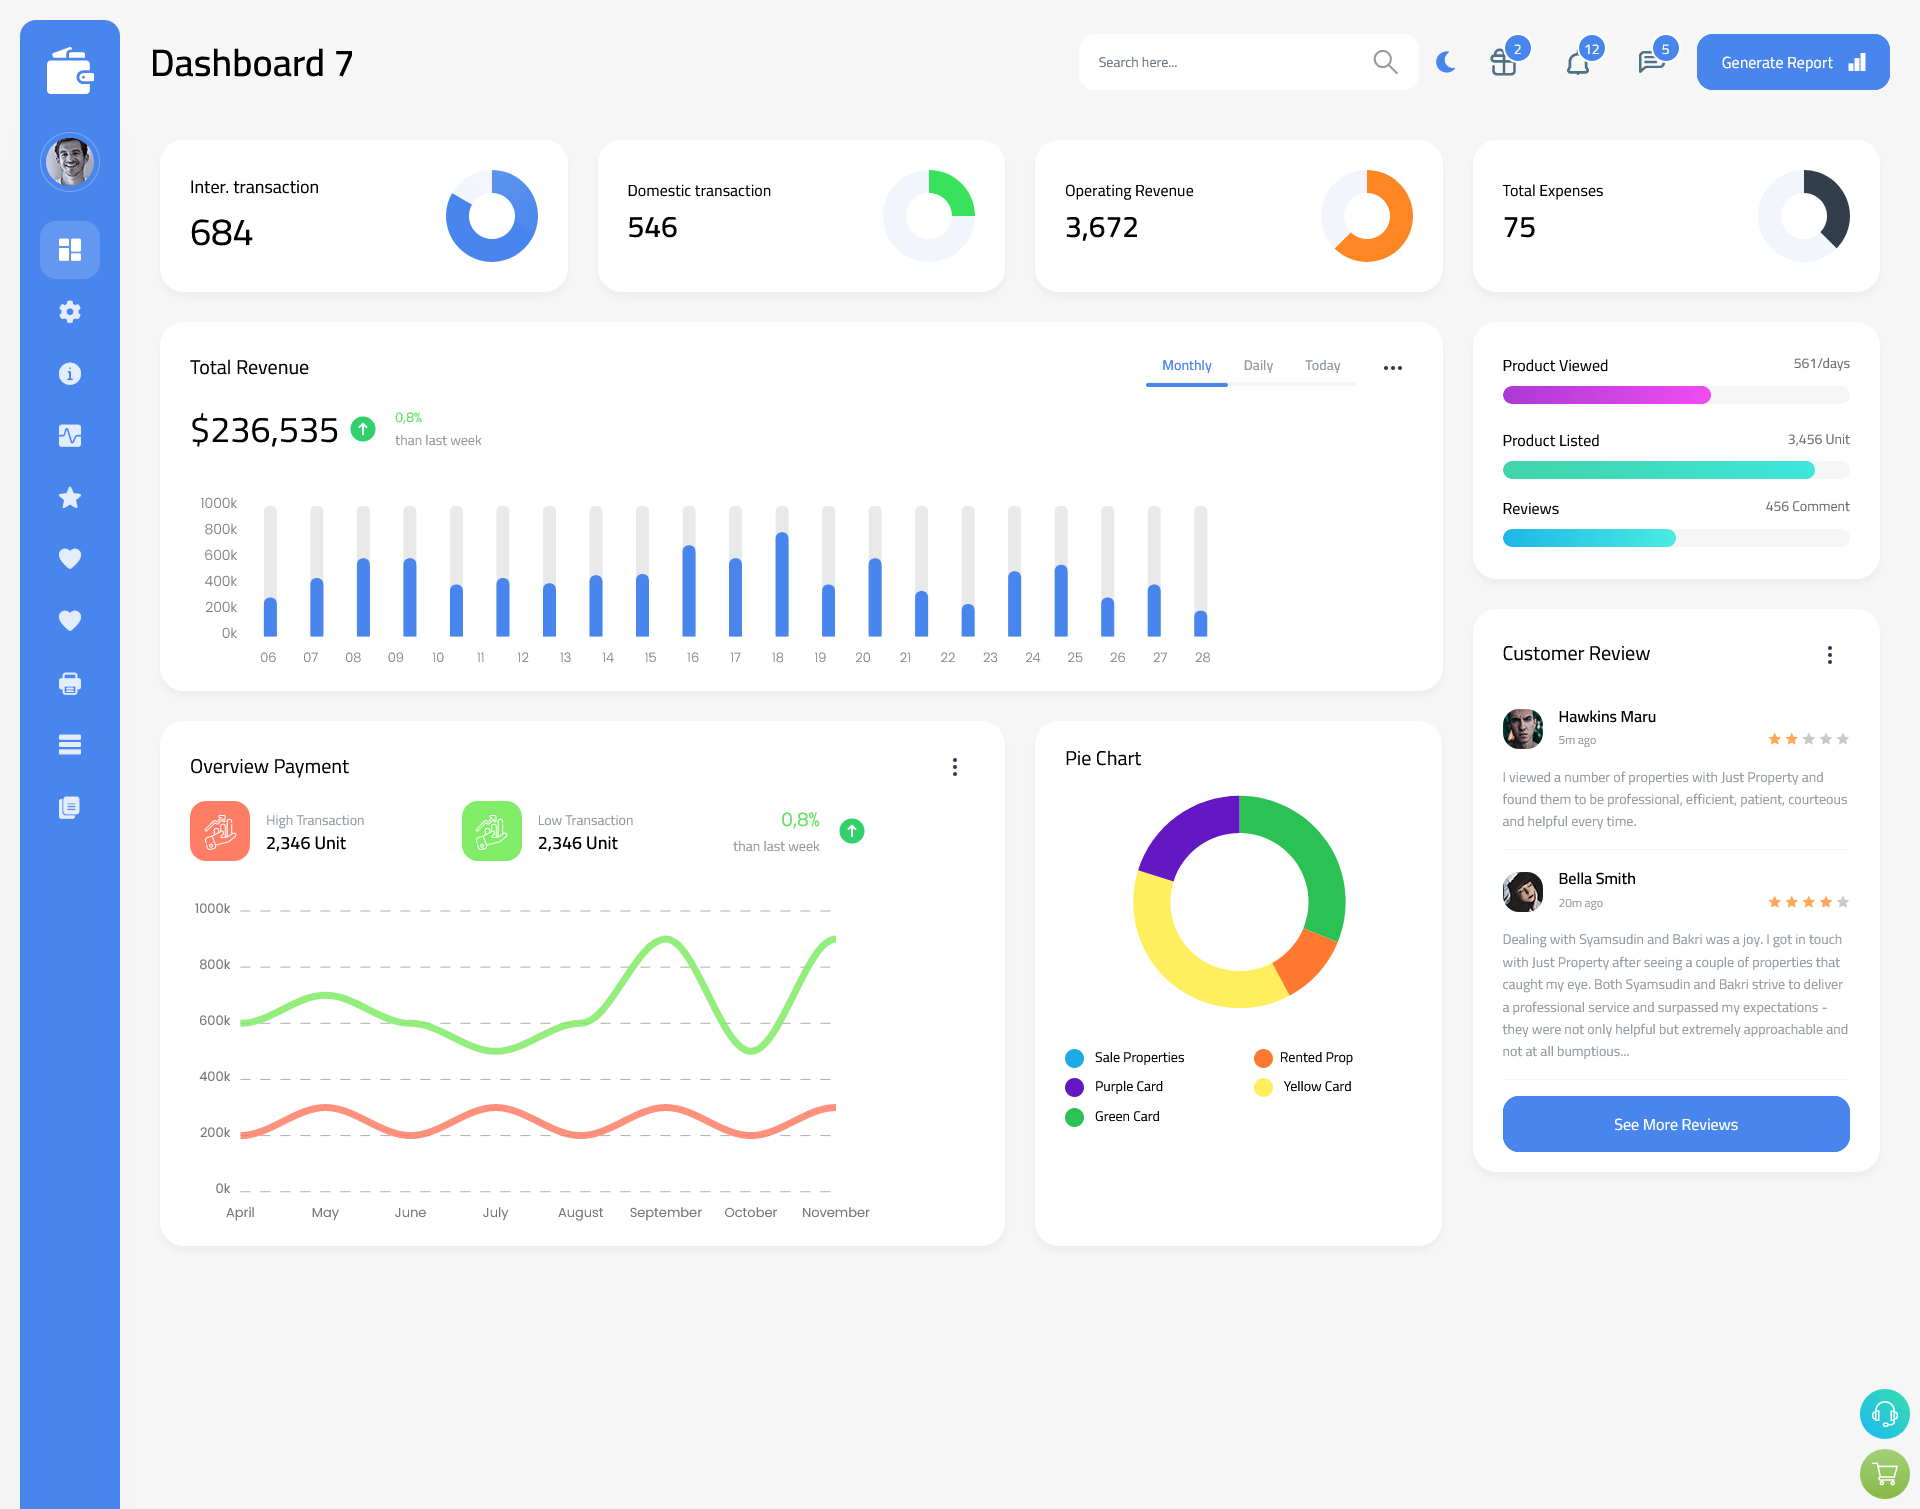Image resolution: width=1920 pixels, height=1509 pixels.
Task: Click the Generate Report button
Action: click(x=1794, y=62)
